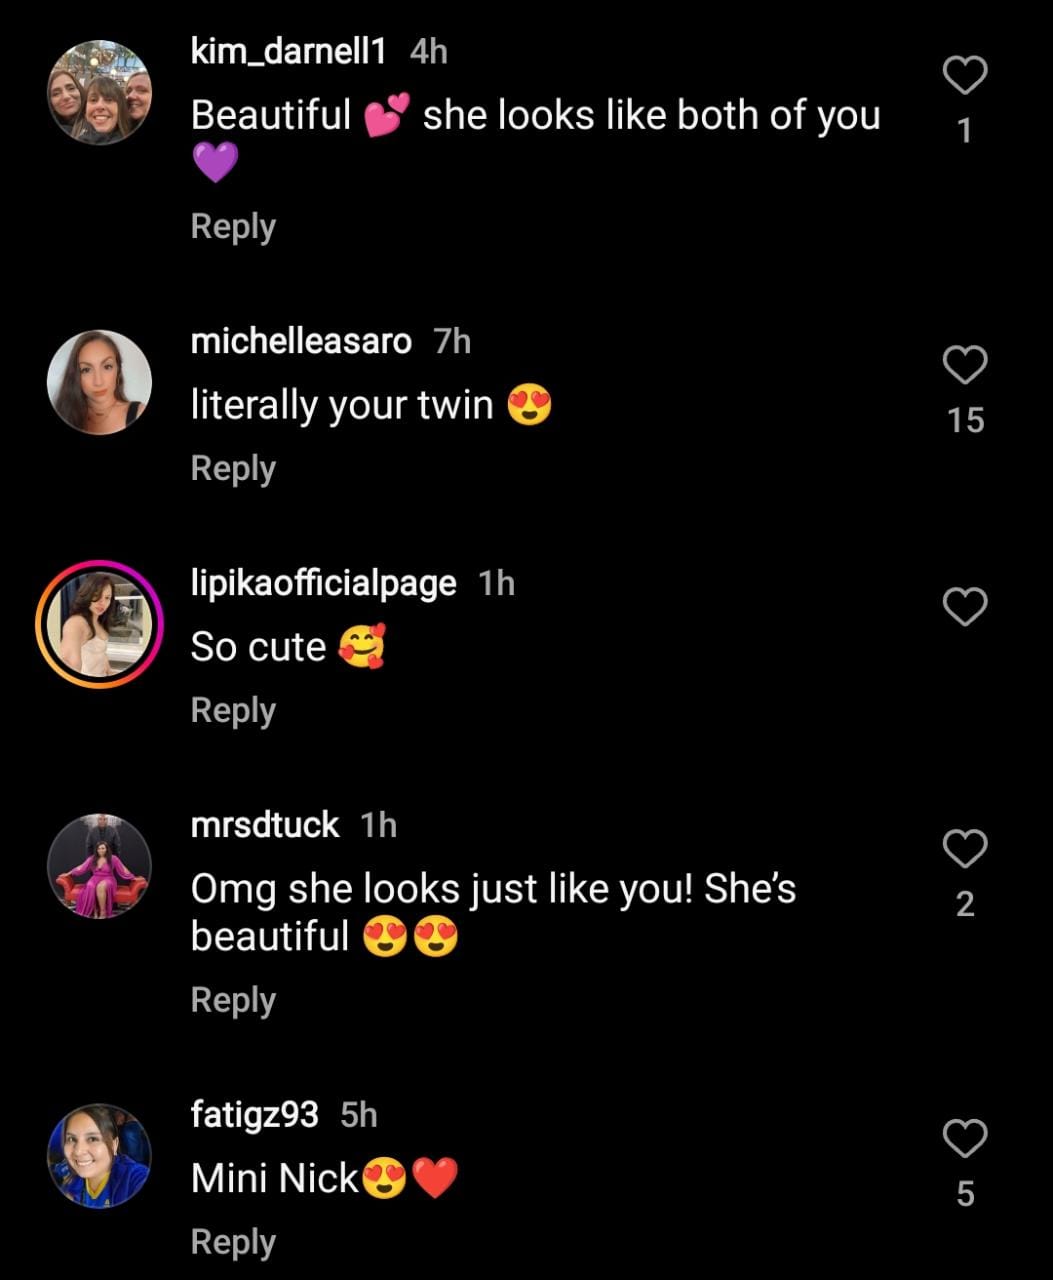
Task: Reply to lipikaofficialpage's comment
Action: click(233, 710)
